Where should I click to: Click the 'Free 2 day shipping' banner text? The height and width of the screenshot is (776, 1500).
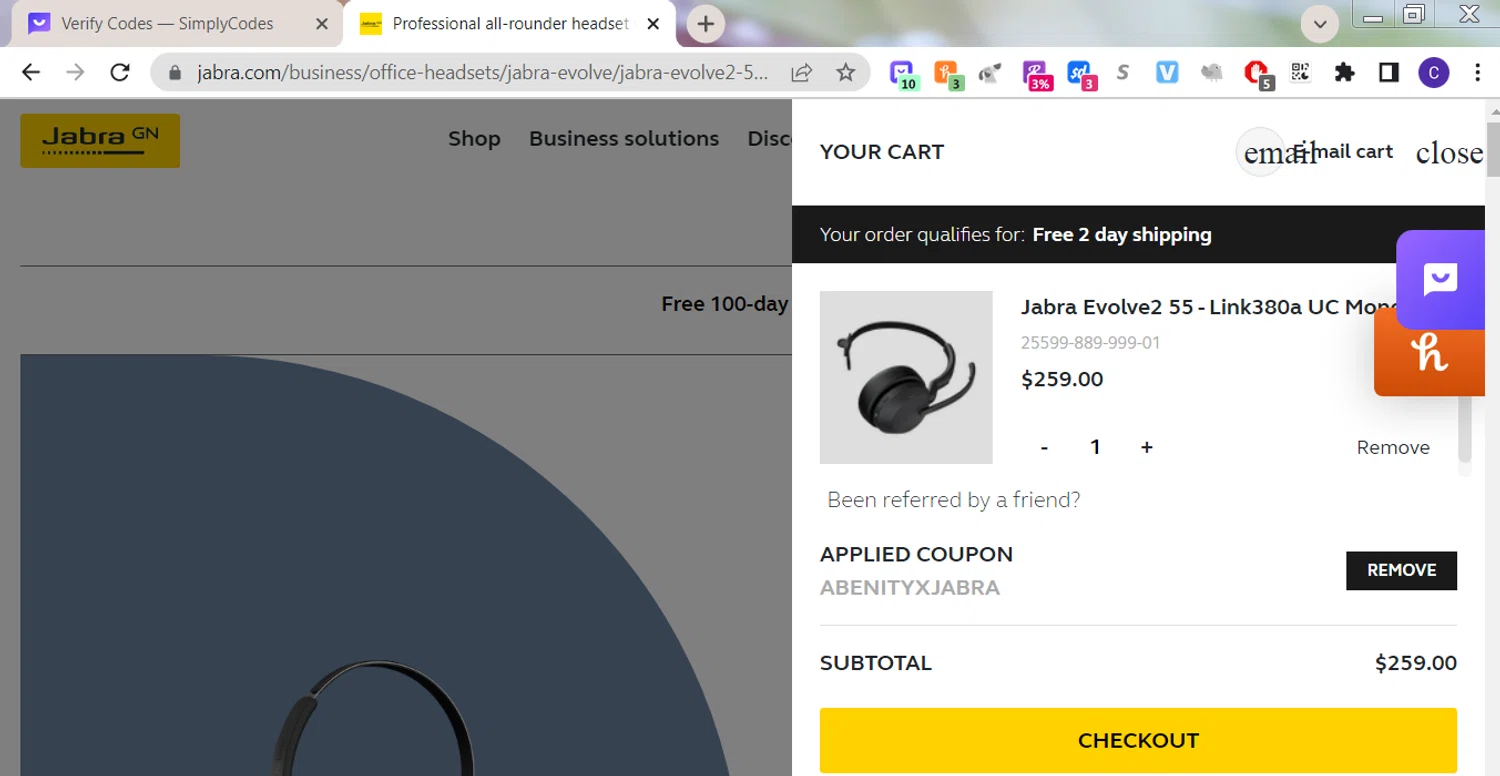(x=1122, y=235)
